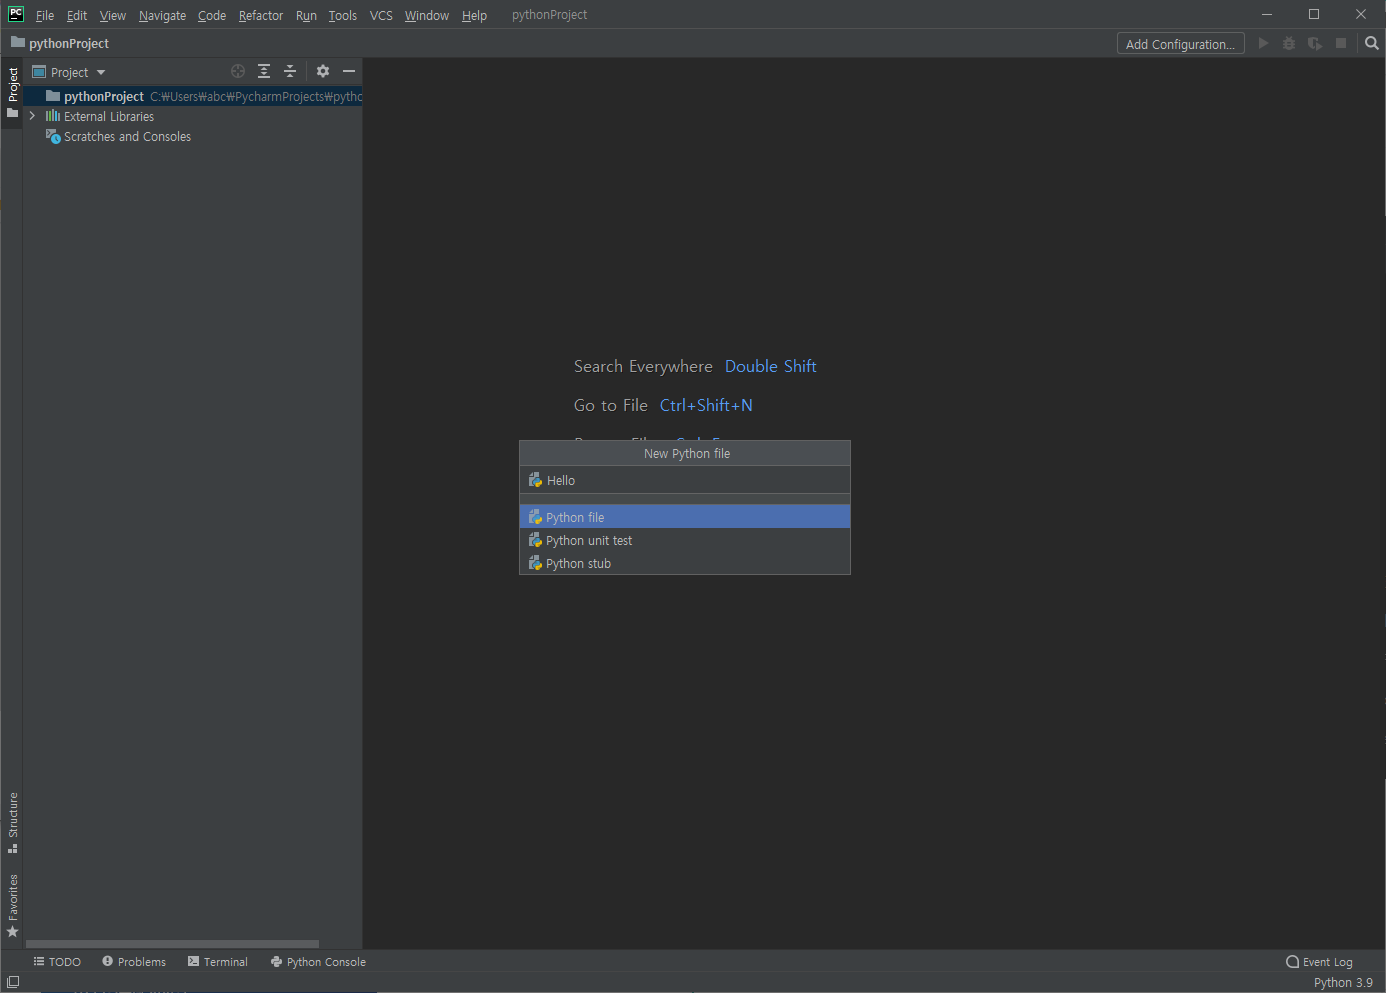Open the Tools menu
This screenshot has width=1386, height=993.
(x=343, y=15)
